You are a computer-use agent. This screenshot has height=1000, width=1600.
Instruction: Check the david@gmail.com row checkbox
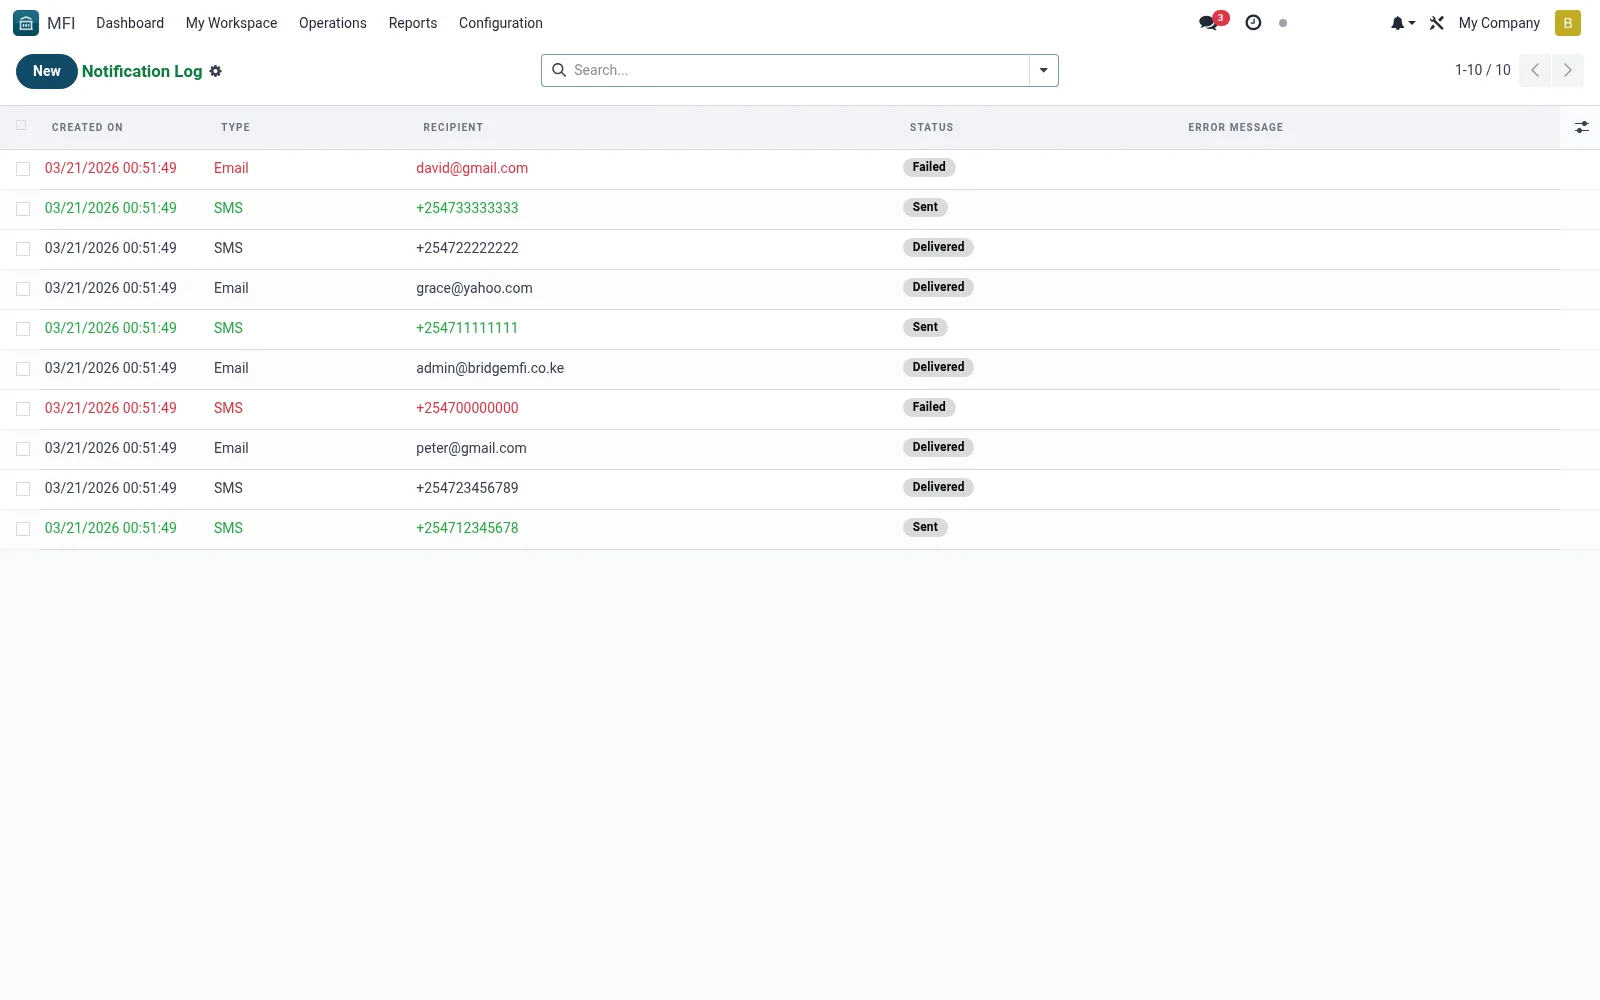(x=23, y=169)
